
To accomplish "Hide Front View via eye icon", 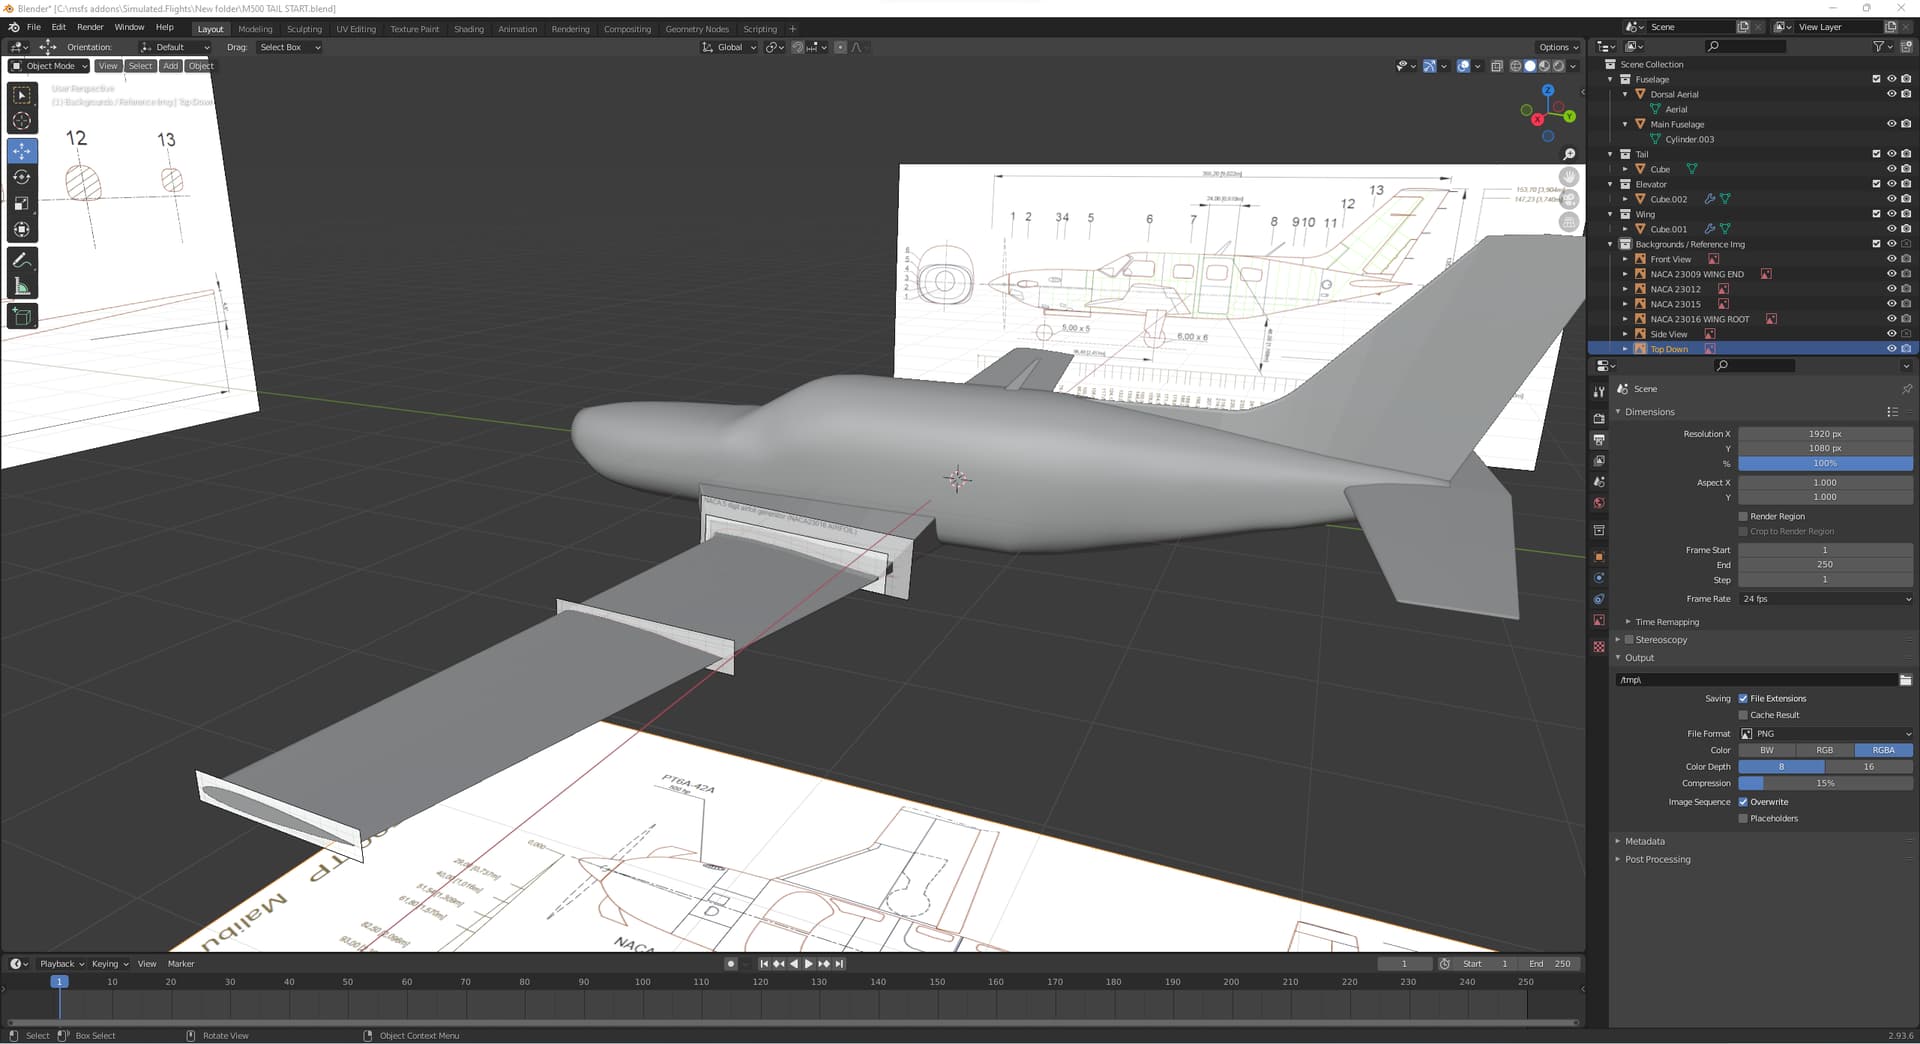I will (1891, 259).
